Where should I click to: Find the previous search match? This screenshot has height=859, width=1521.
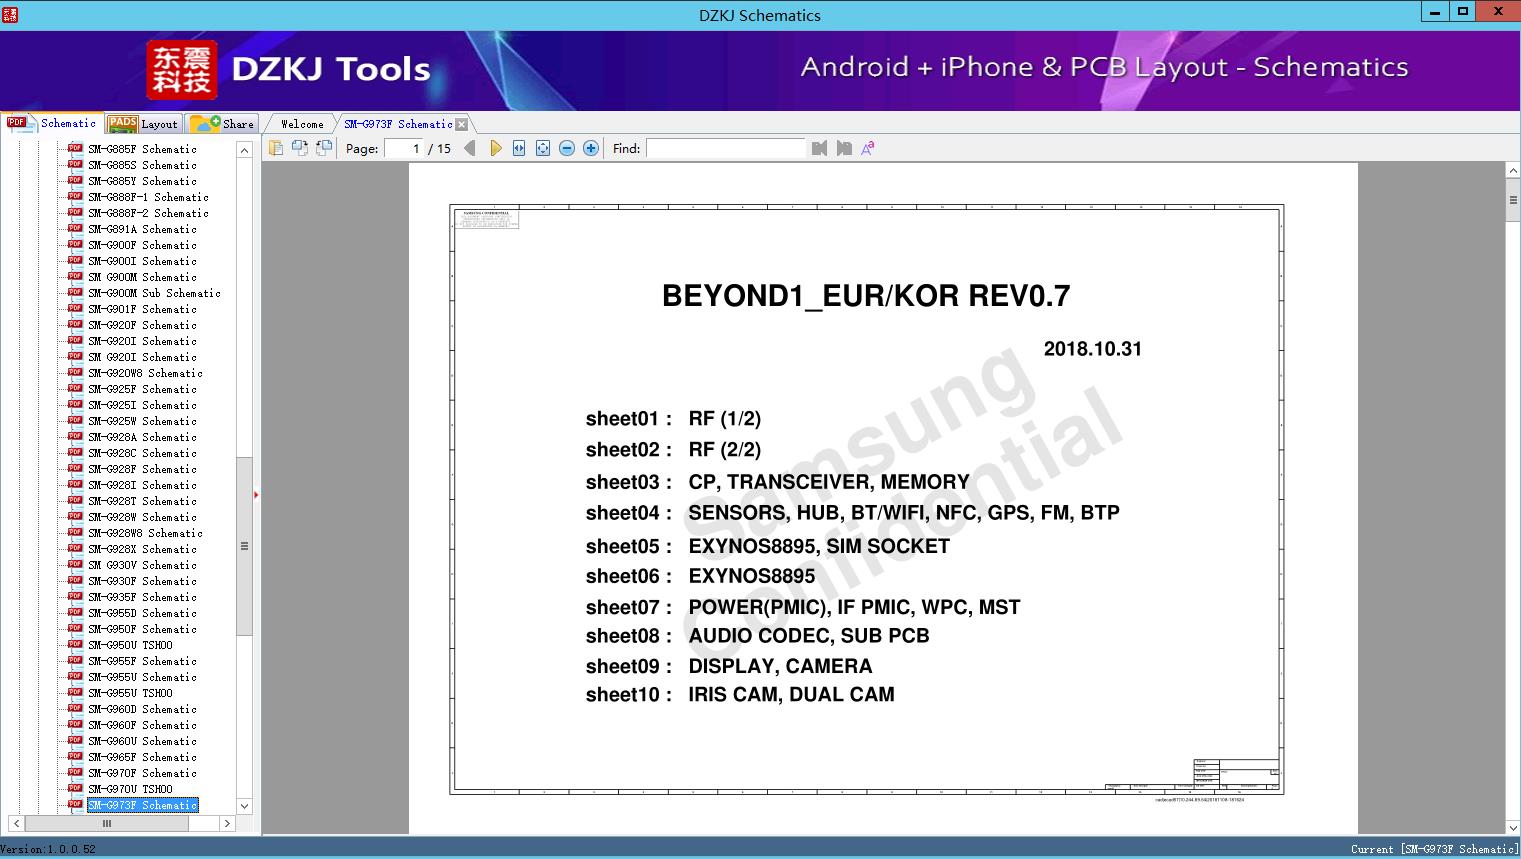[x=820, y=148]
